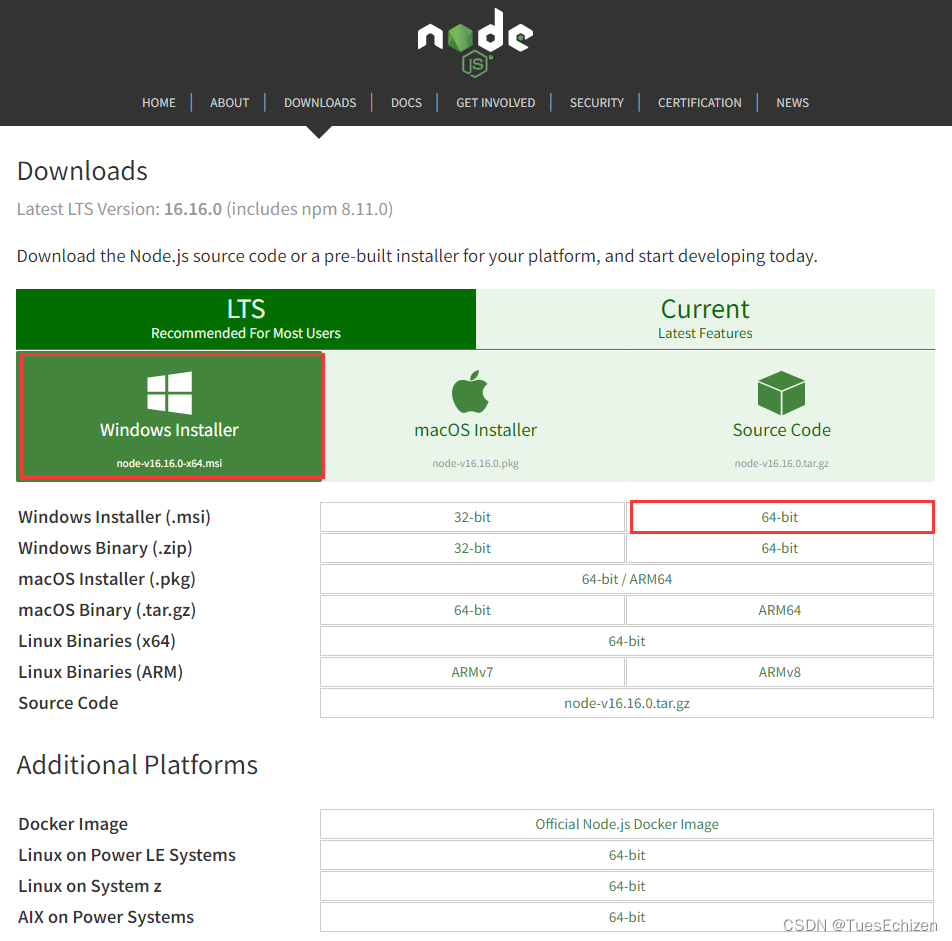The width and height of the screenshot is (952, 941).
Task: Click the macOS Binary (.tar.gz) row label
Action: 107,610
